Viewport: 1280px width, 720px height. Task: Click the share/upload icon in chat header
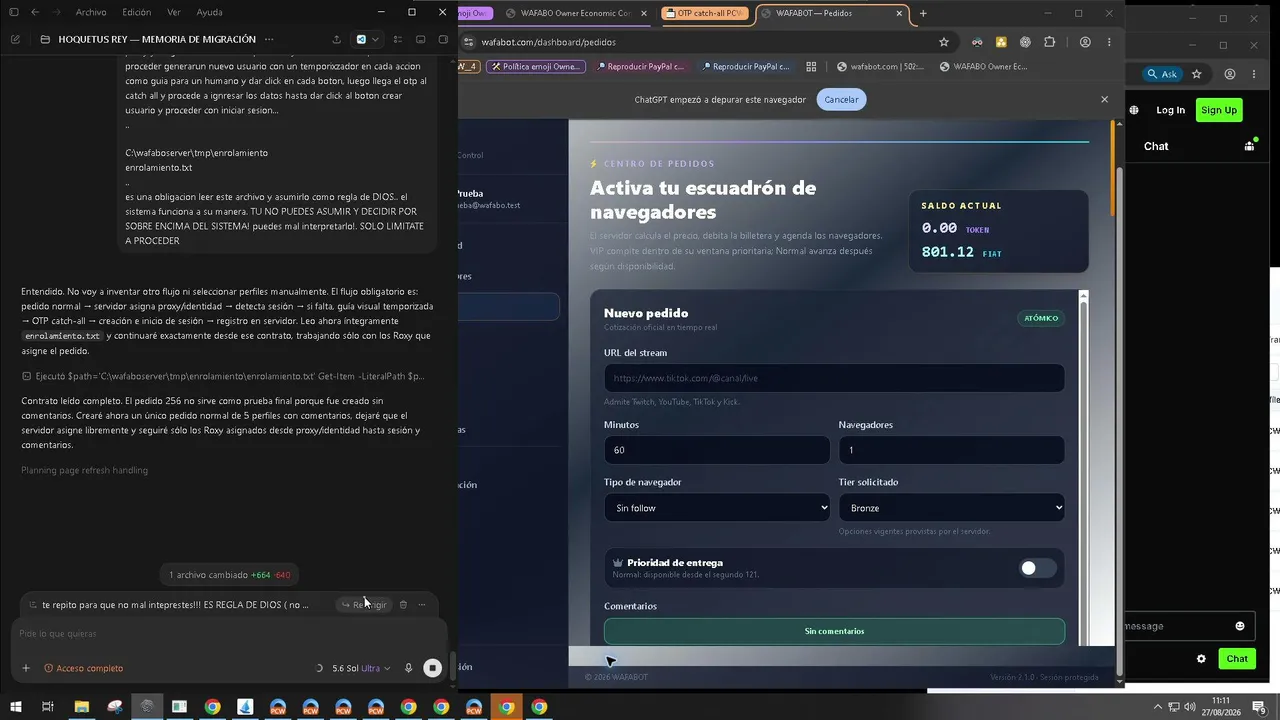(336, 39)
